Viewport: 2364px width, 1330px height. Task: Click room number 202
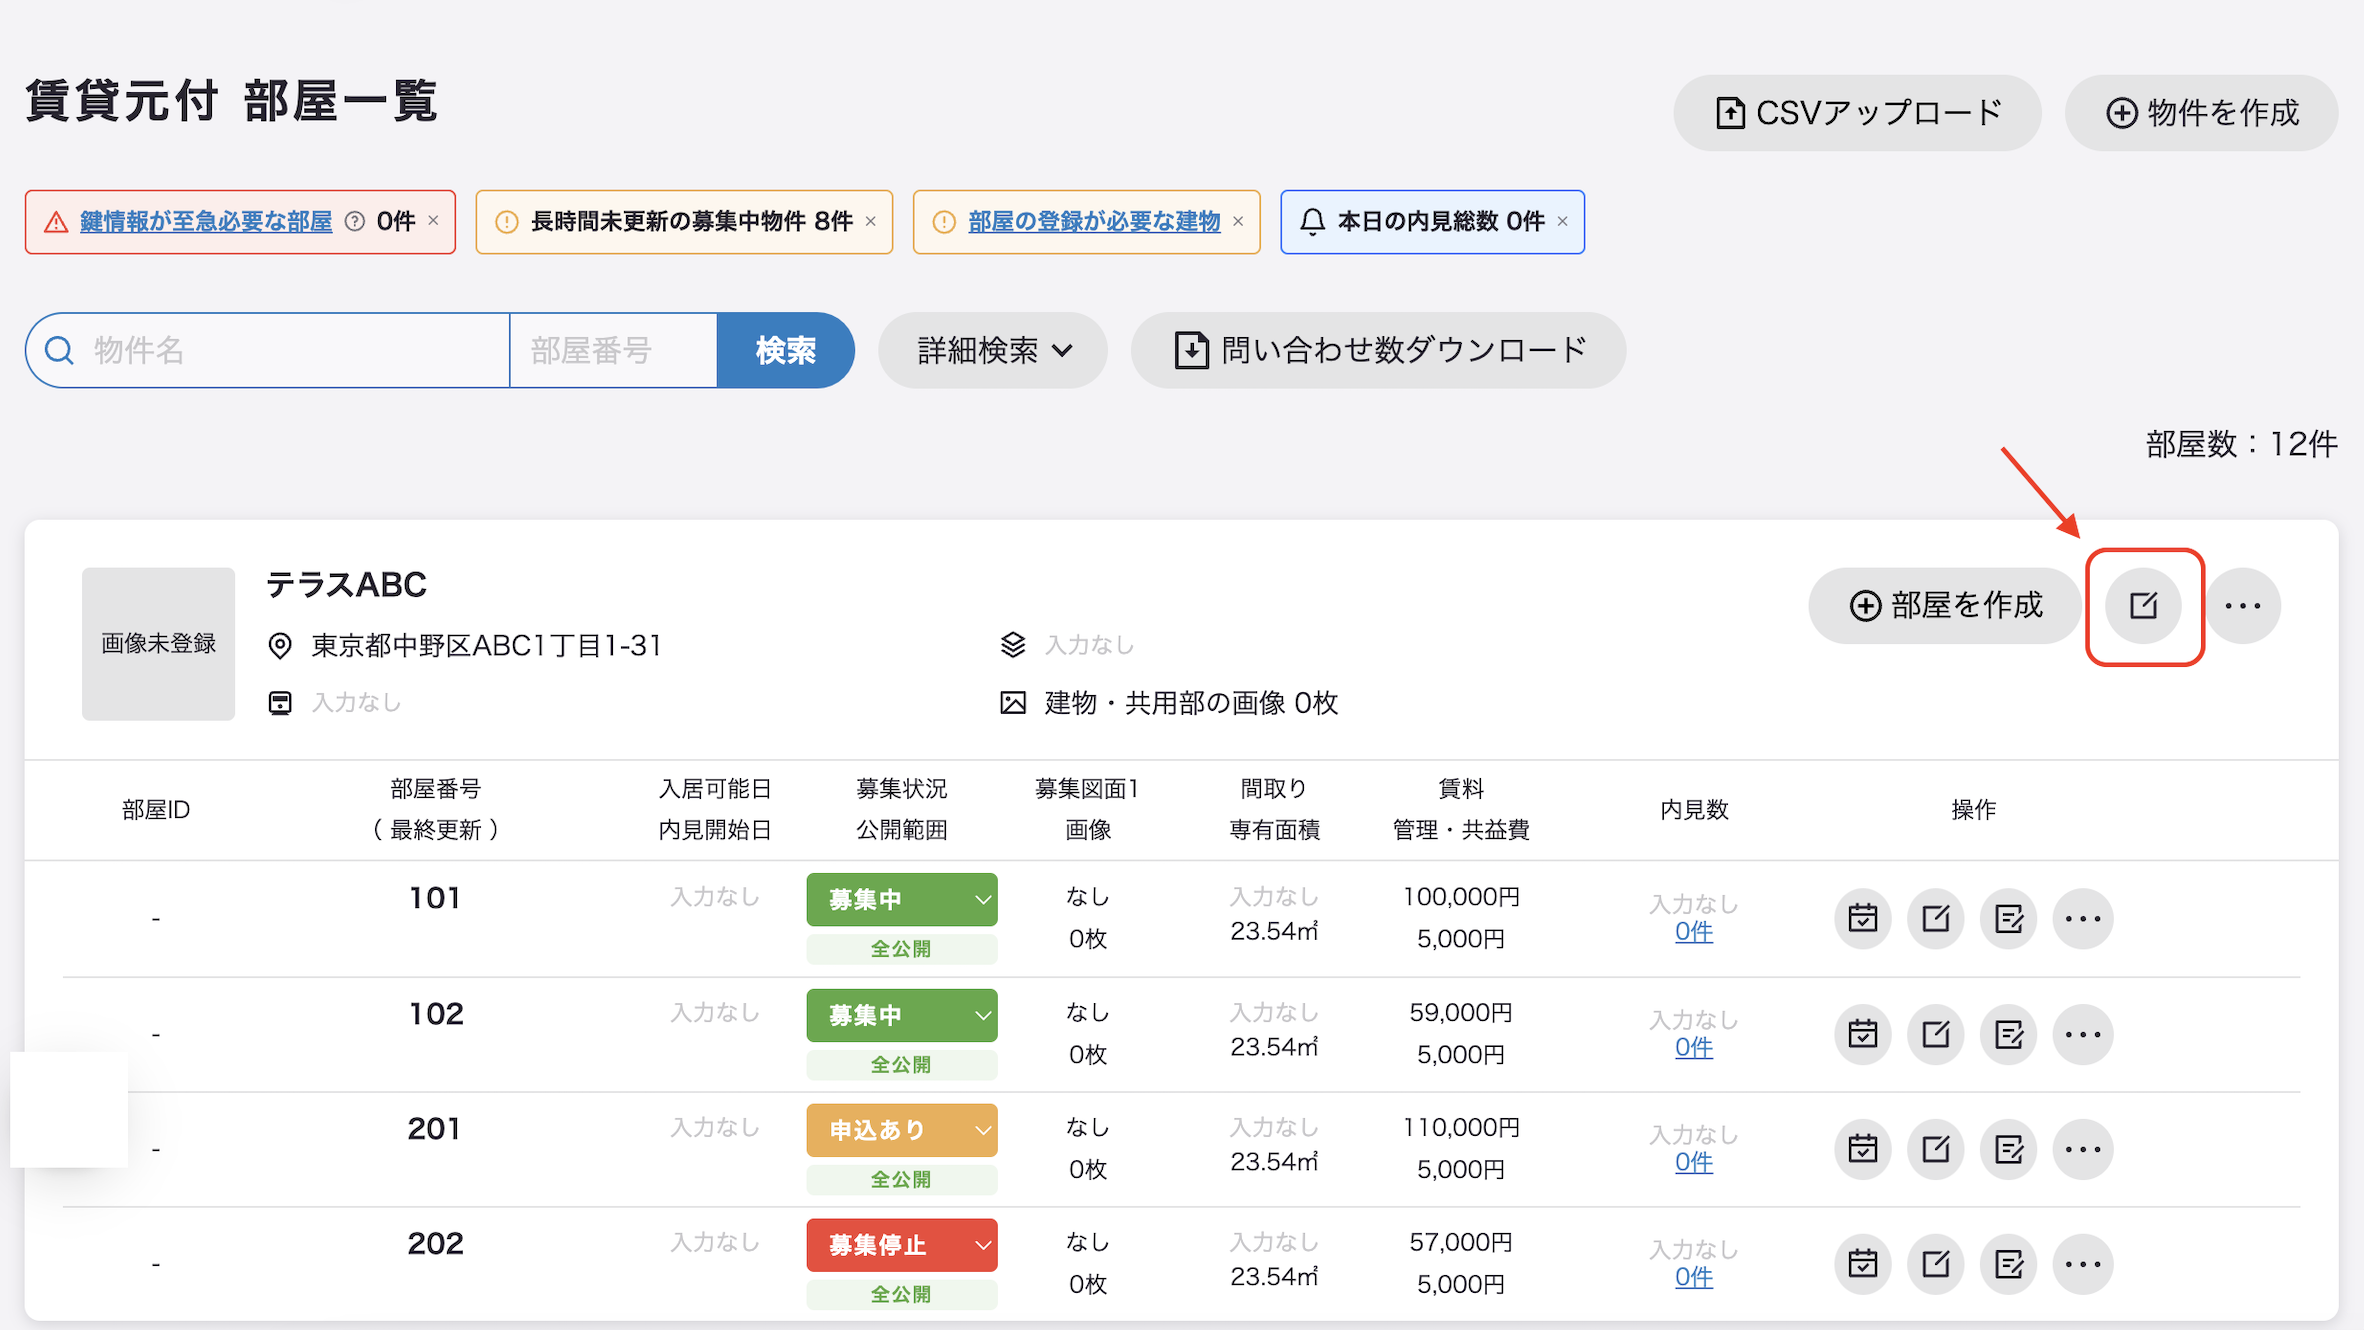pos(435,1244)
